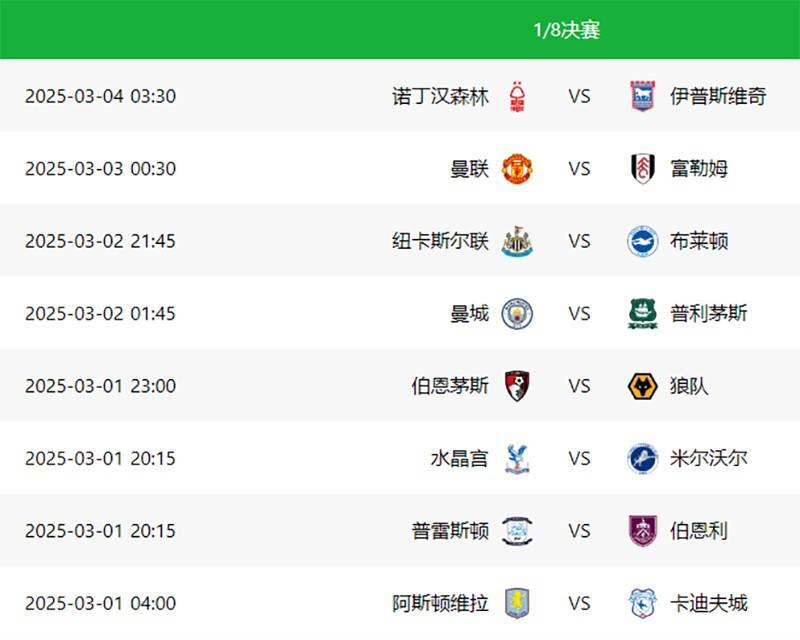The image size is (800, 640).
Task: Click the Millwall club badge
Action: 642,458
